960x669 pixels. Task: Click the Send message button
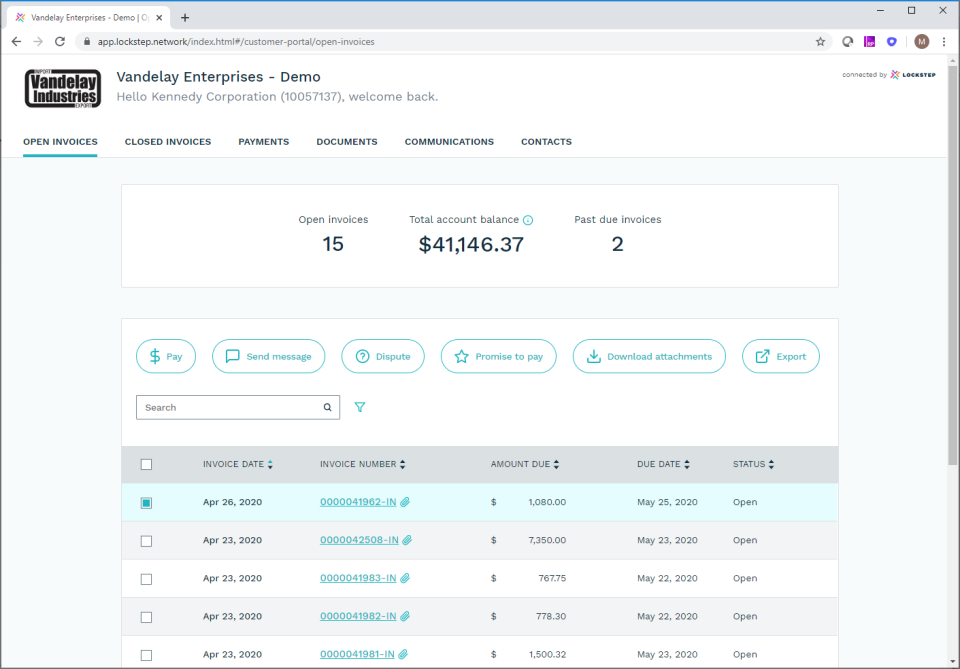[268, 356]
